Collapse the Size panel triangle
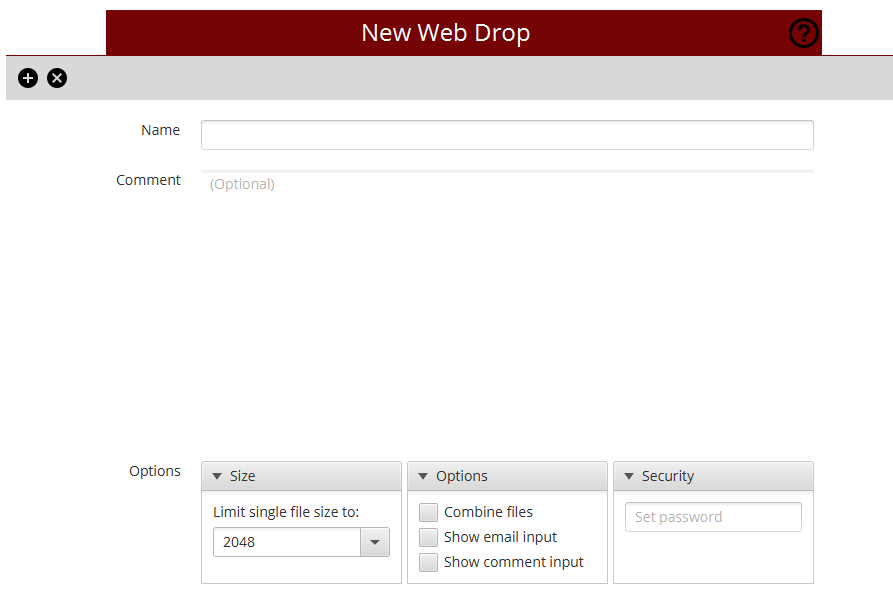Viewport: 893px width, 591px height. tap(217, 476)
